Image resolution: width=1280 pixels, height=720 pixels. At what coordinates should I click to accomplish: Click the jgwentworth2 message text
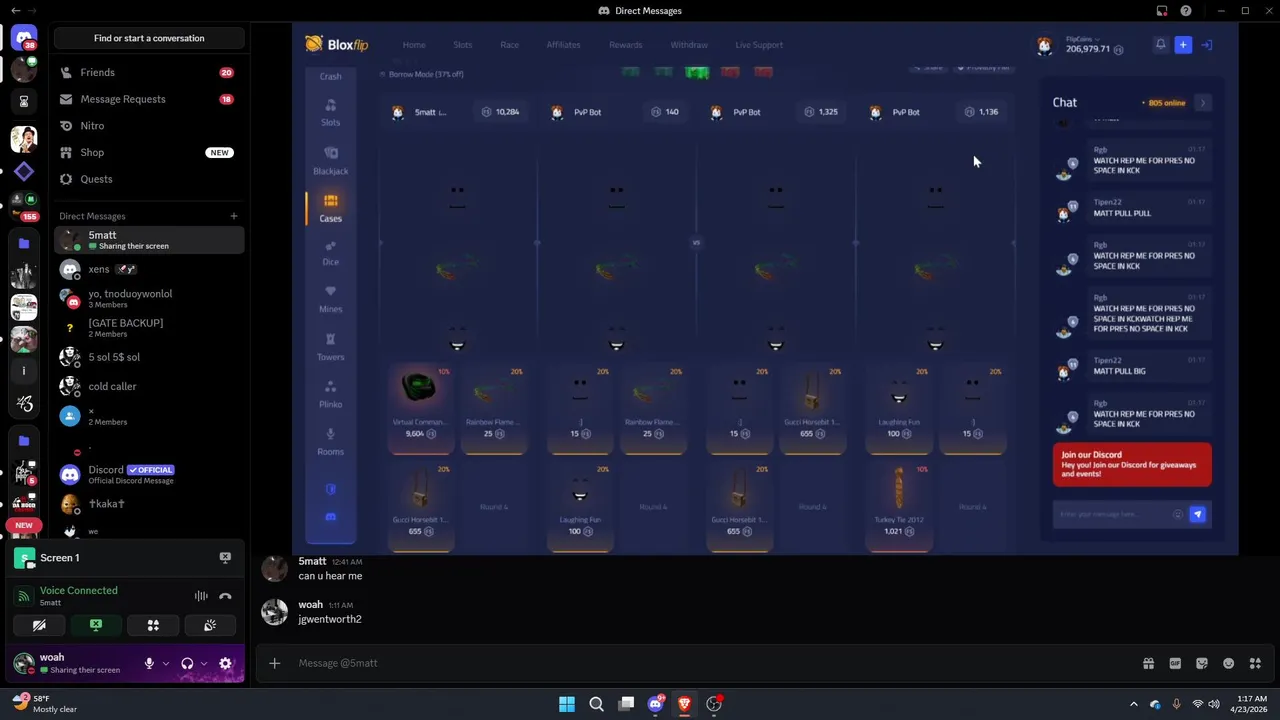pos(330,619)
